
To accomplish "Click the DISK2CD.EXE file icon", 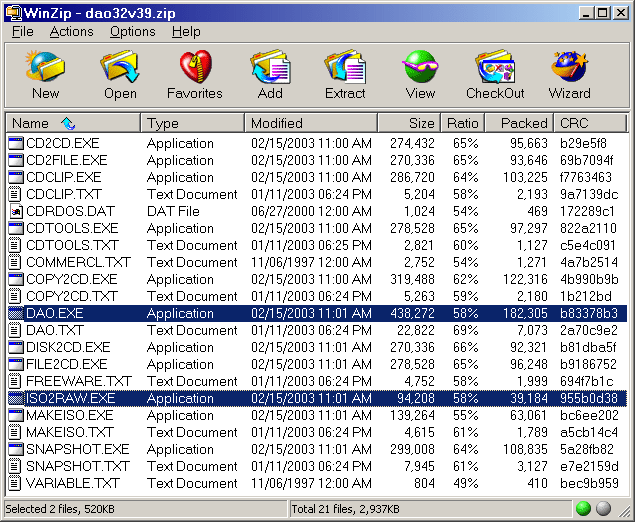I will click(x=15, y=347).
